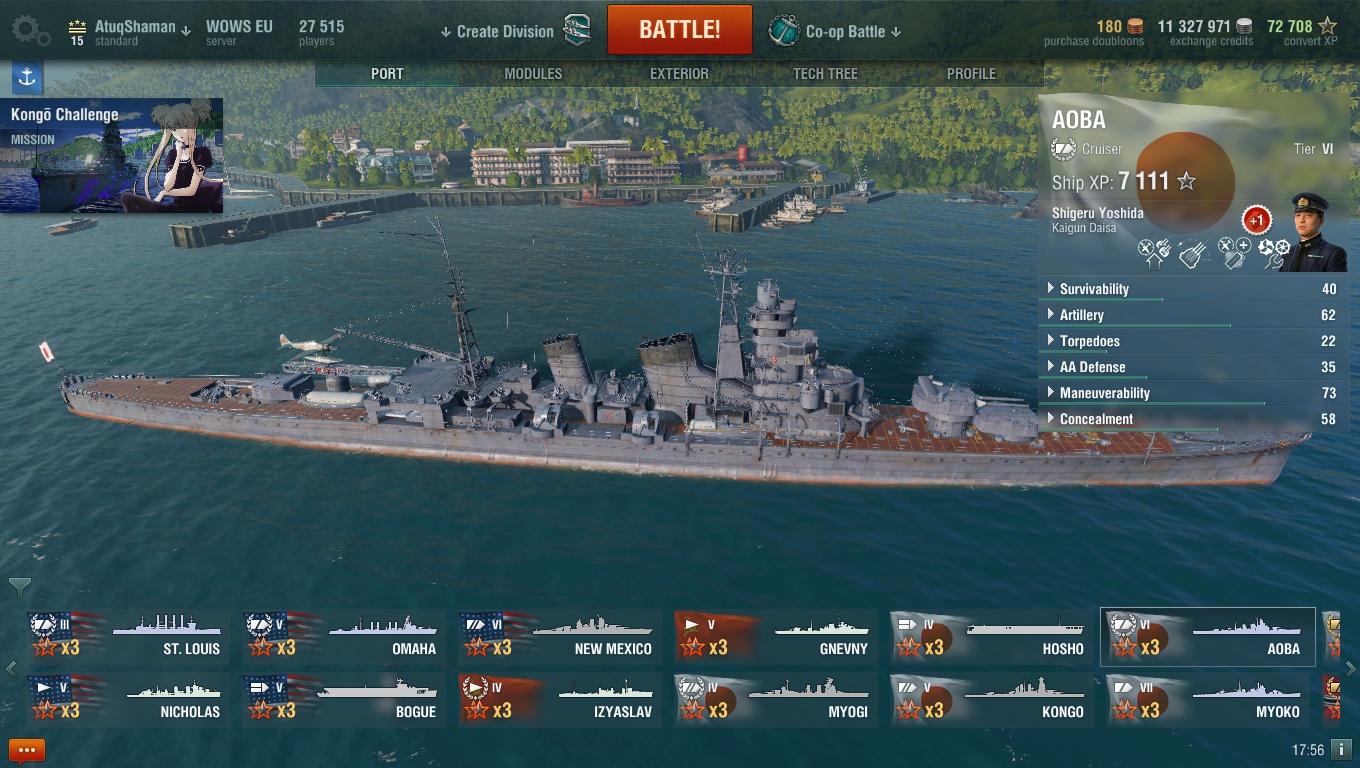1360x768 pixels.
Task: Select the NEW MEXICO ship in the carousel
Action: (560, 637)
